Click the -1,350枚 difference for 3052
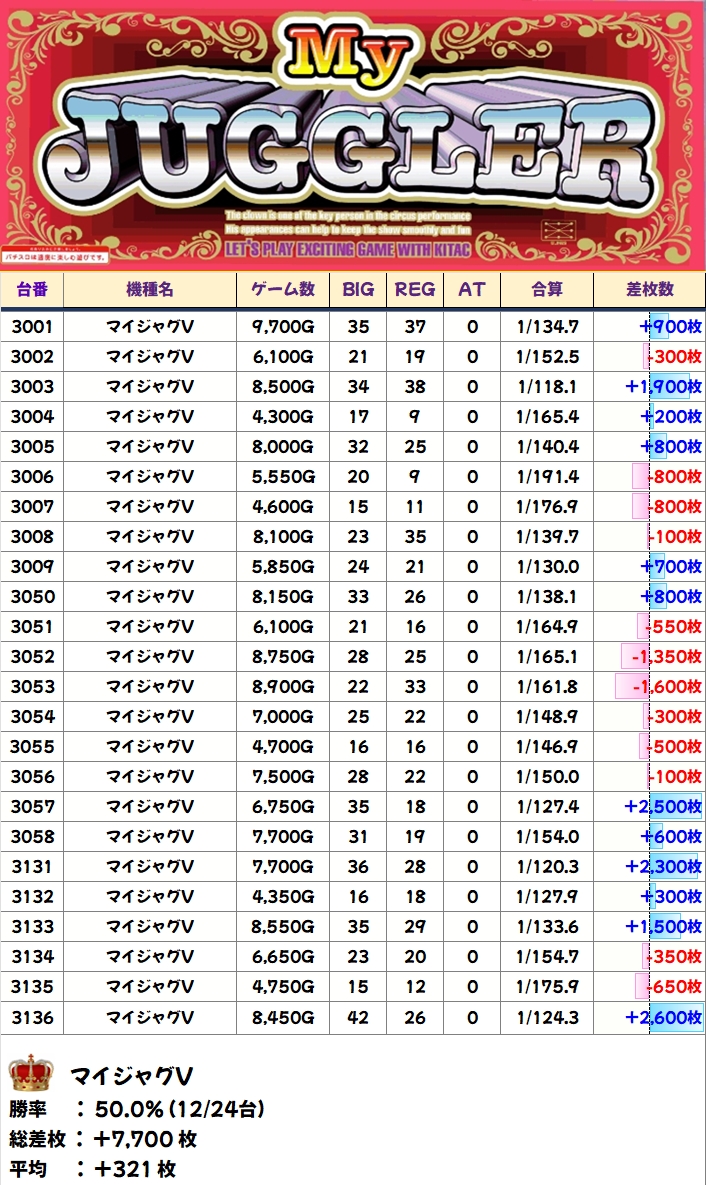 [x=667, y=657]
